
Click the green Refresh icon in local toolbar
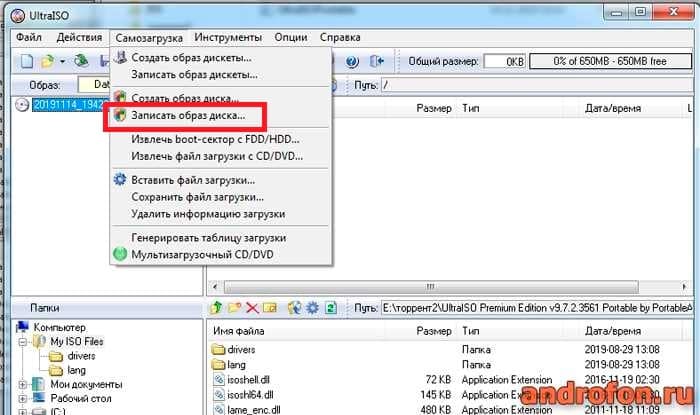(331, 308)
